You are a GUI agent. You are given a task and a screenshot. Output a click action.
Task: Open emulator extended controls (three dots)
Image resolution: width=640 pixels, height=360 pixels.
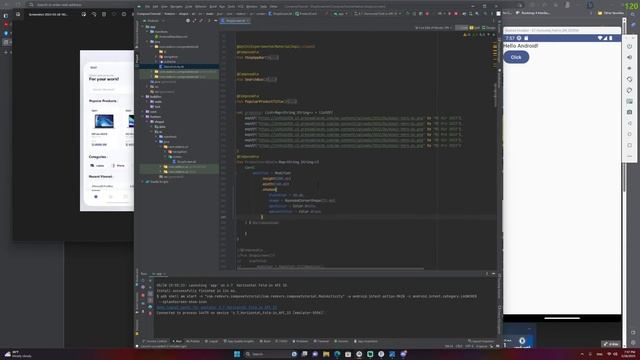pos(629,156)
